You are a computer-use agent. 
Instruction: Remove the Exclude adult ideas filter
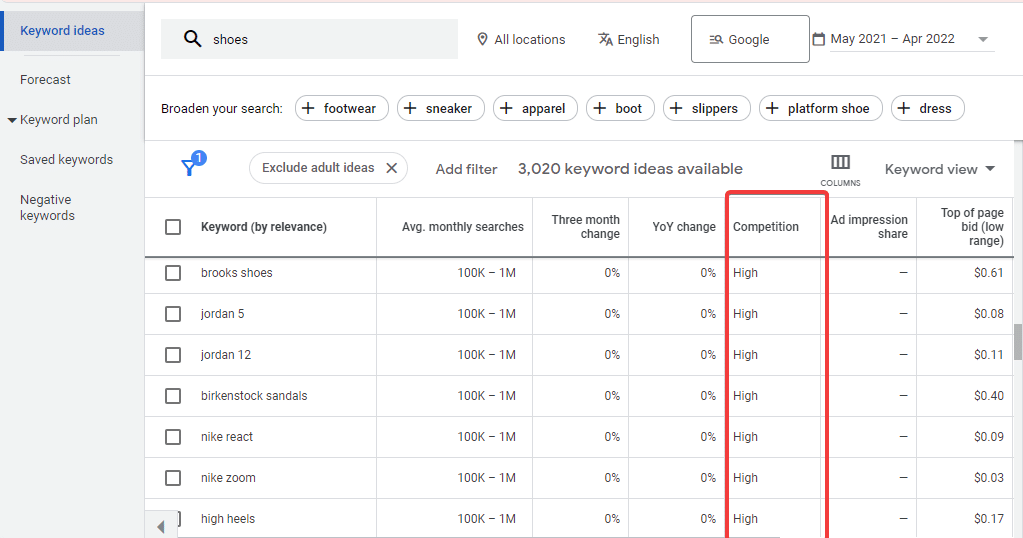(391, 168)
